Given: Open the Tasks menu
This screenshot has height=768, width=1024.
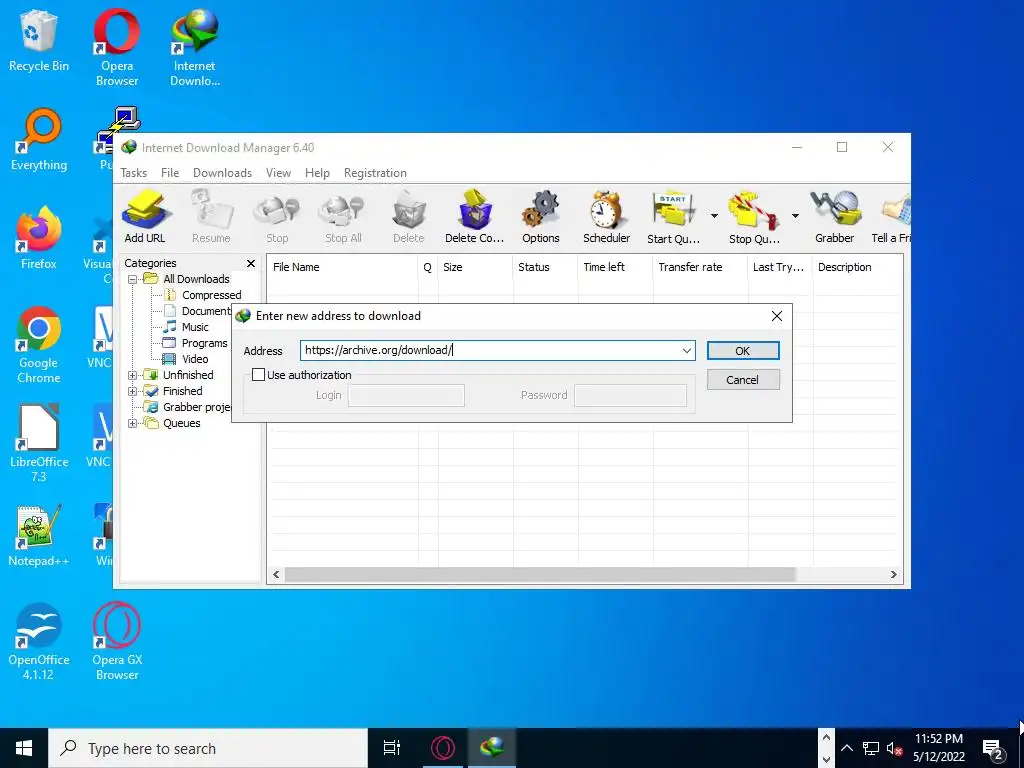Looking at the screenshot, I should (133, 173).
